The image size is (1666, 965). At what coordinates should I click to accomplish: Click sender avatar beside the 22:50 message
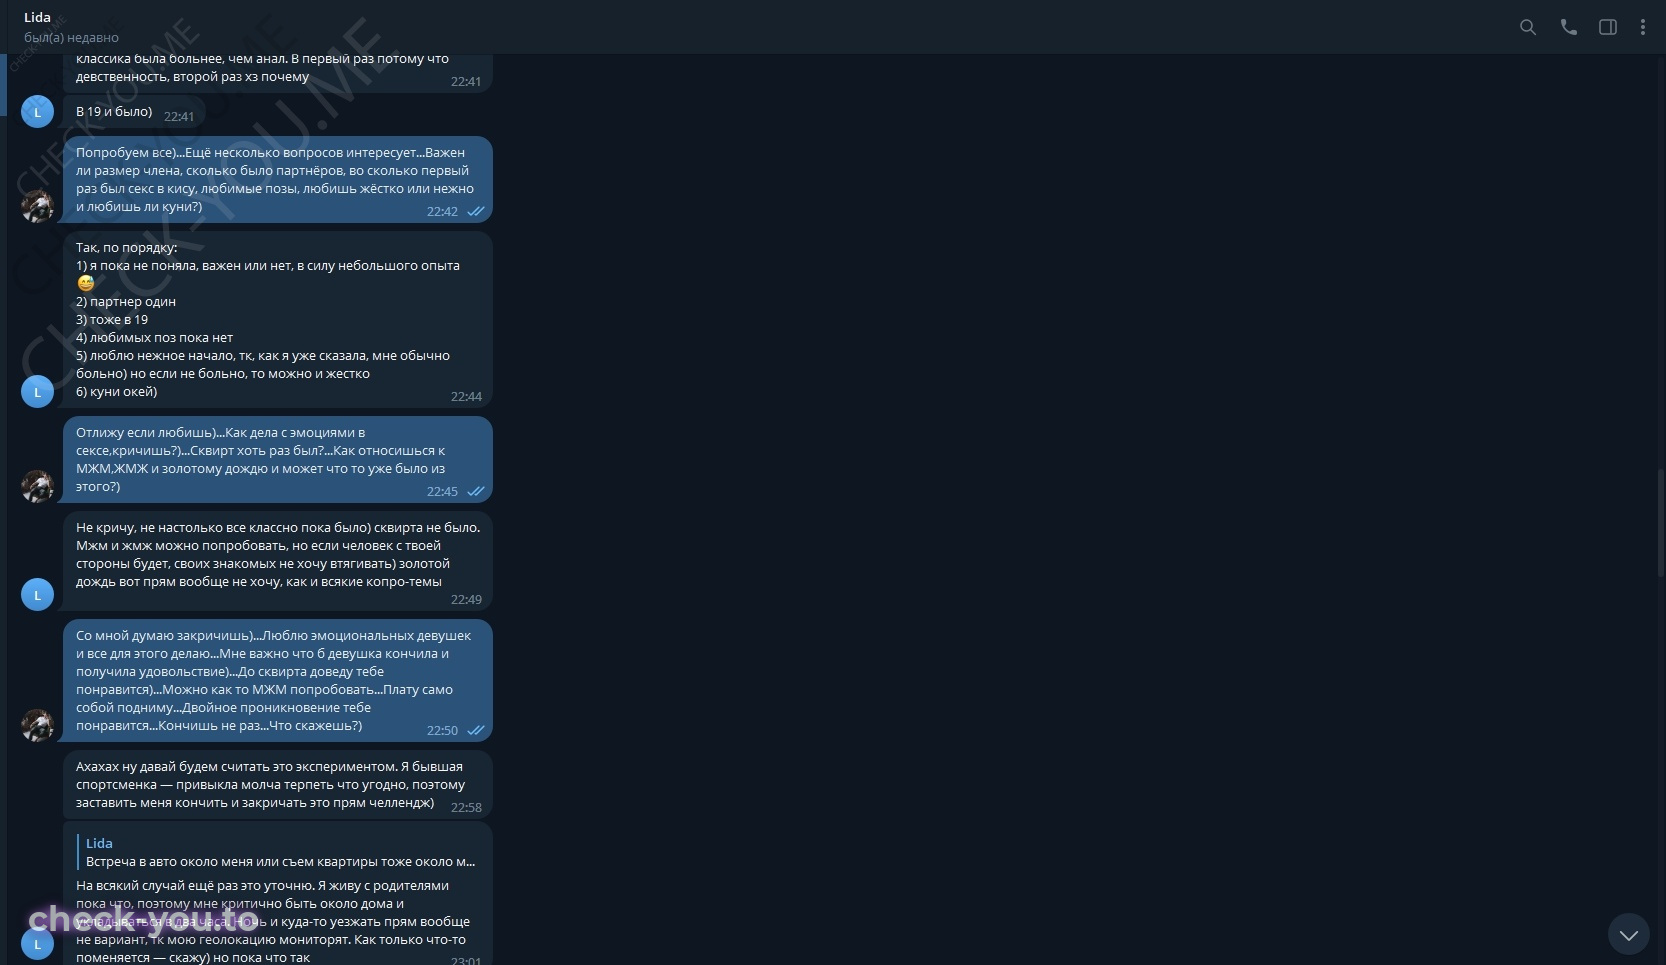tap(37, 725)
